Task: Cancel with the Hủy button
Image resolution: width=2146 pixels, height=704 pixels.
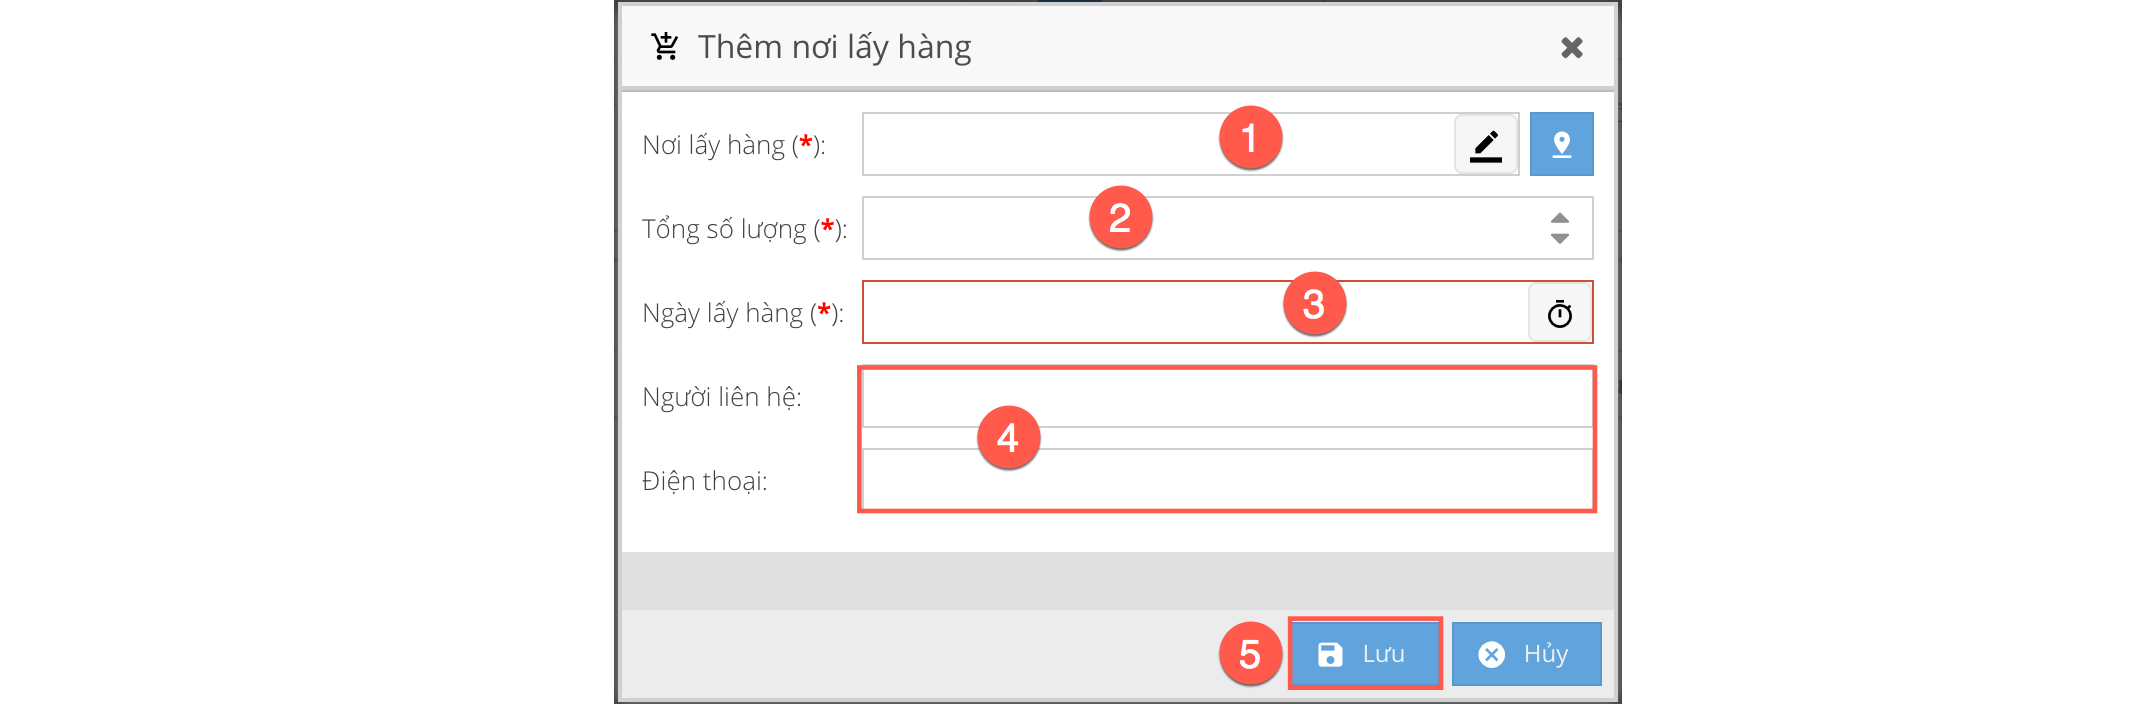Action: tap(1526, 654)
